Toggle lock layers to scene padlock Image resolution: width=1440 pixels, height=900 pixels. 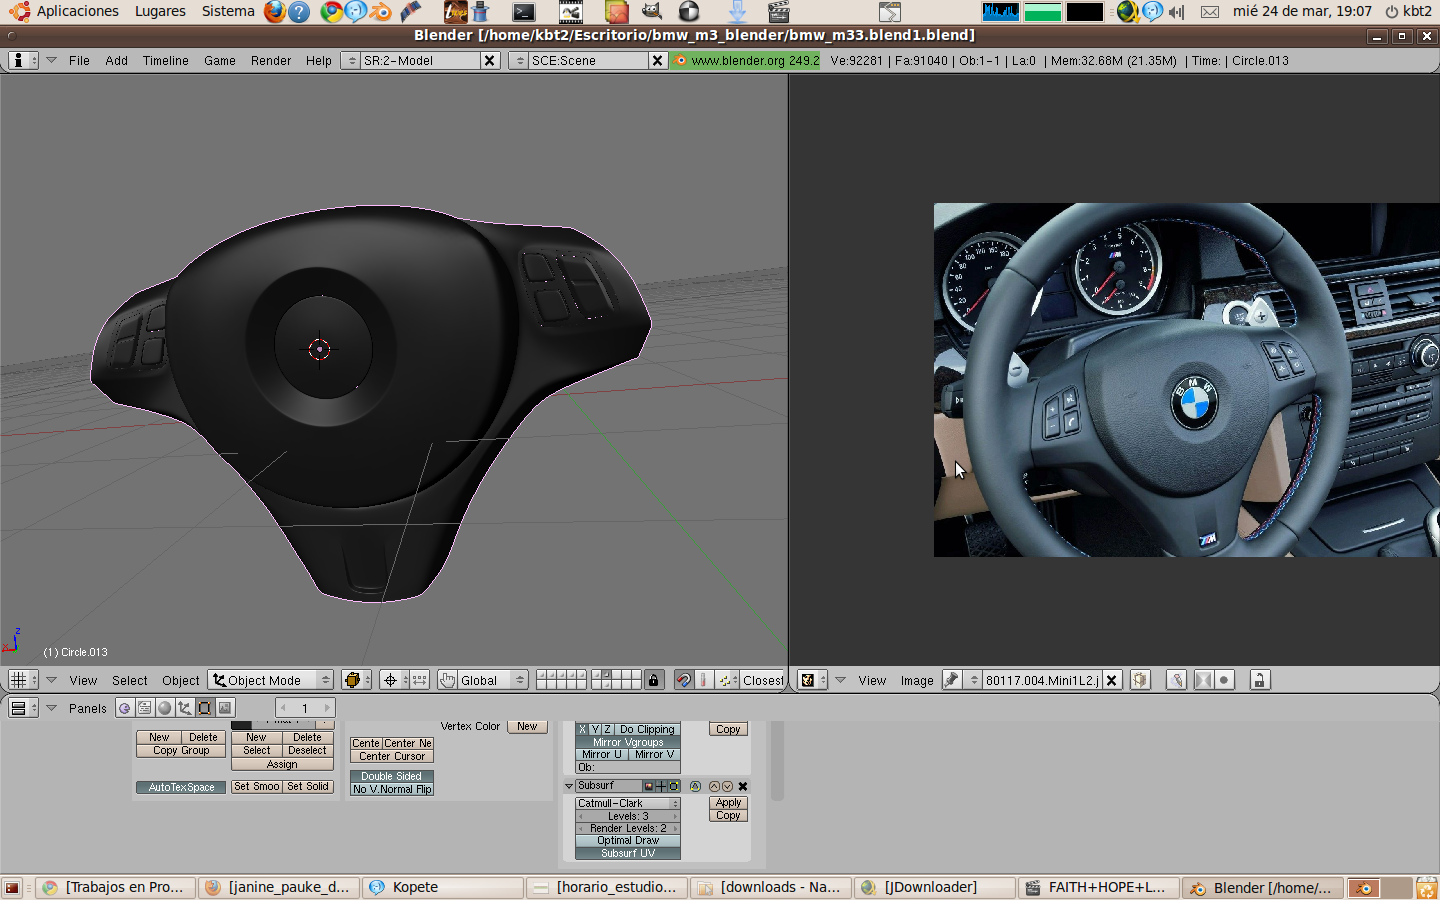[654, 680]
